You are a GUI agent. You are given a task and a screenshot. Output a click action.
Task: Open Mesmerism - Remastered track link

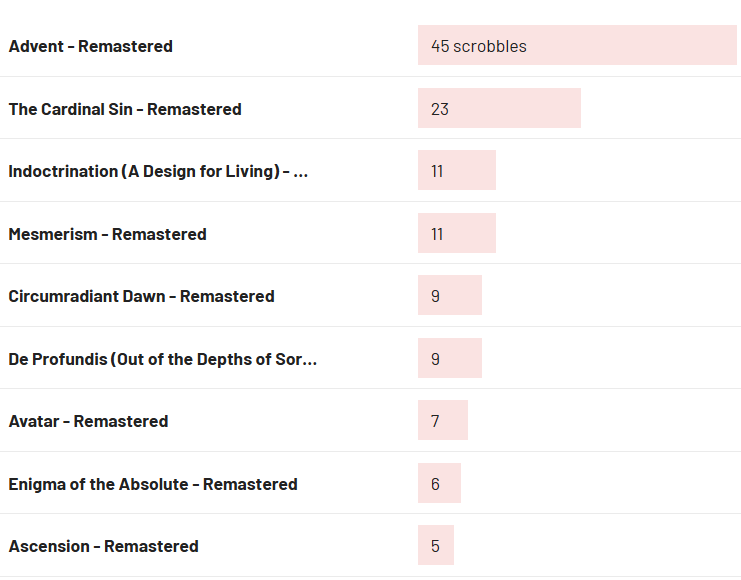107,234
